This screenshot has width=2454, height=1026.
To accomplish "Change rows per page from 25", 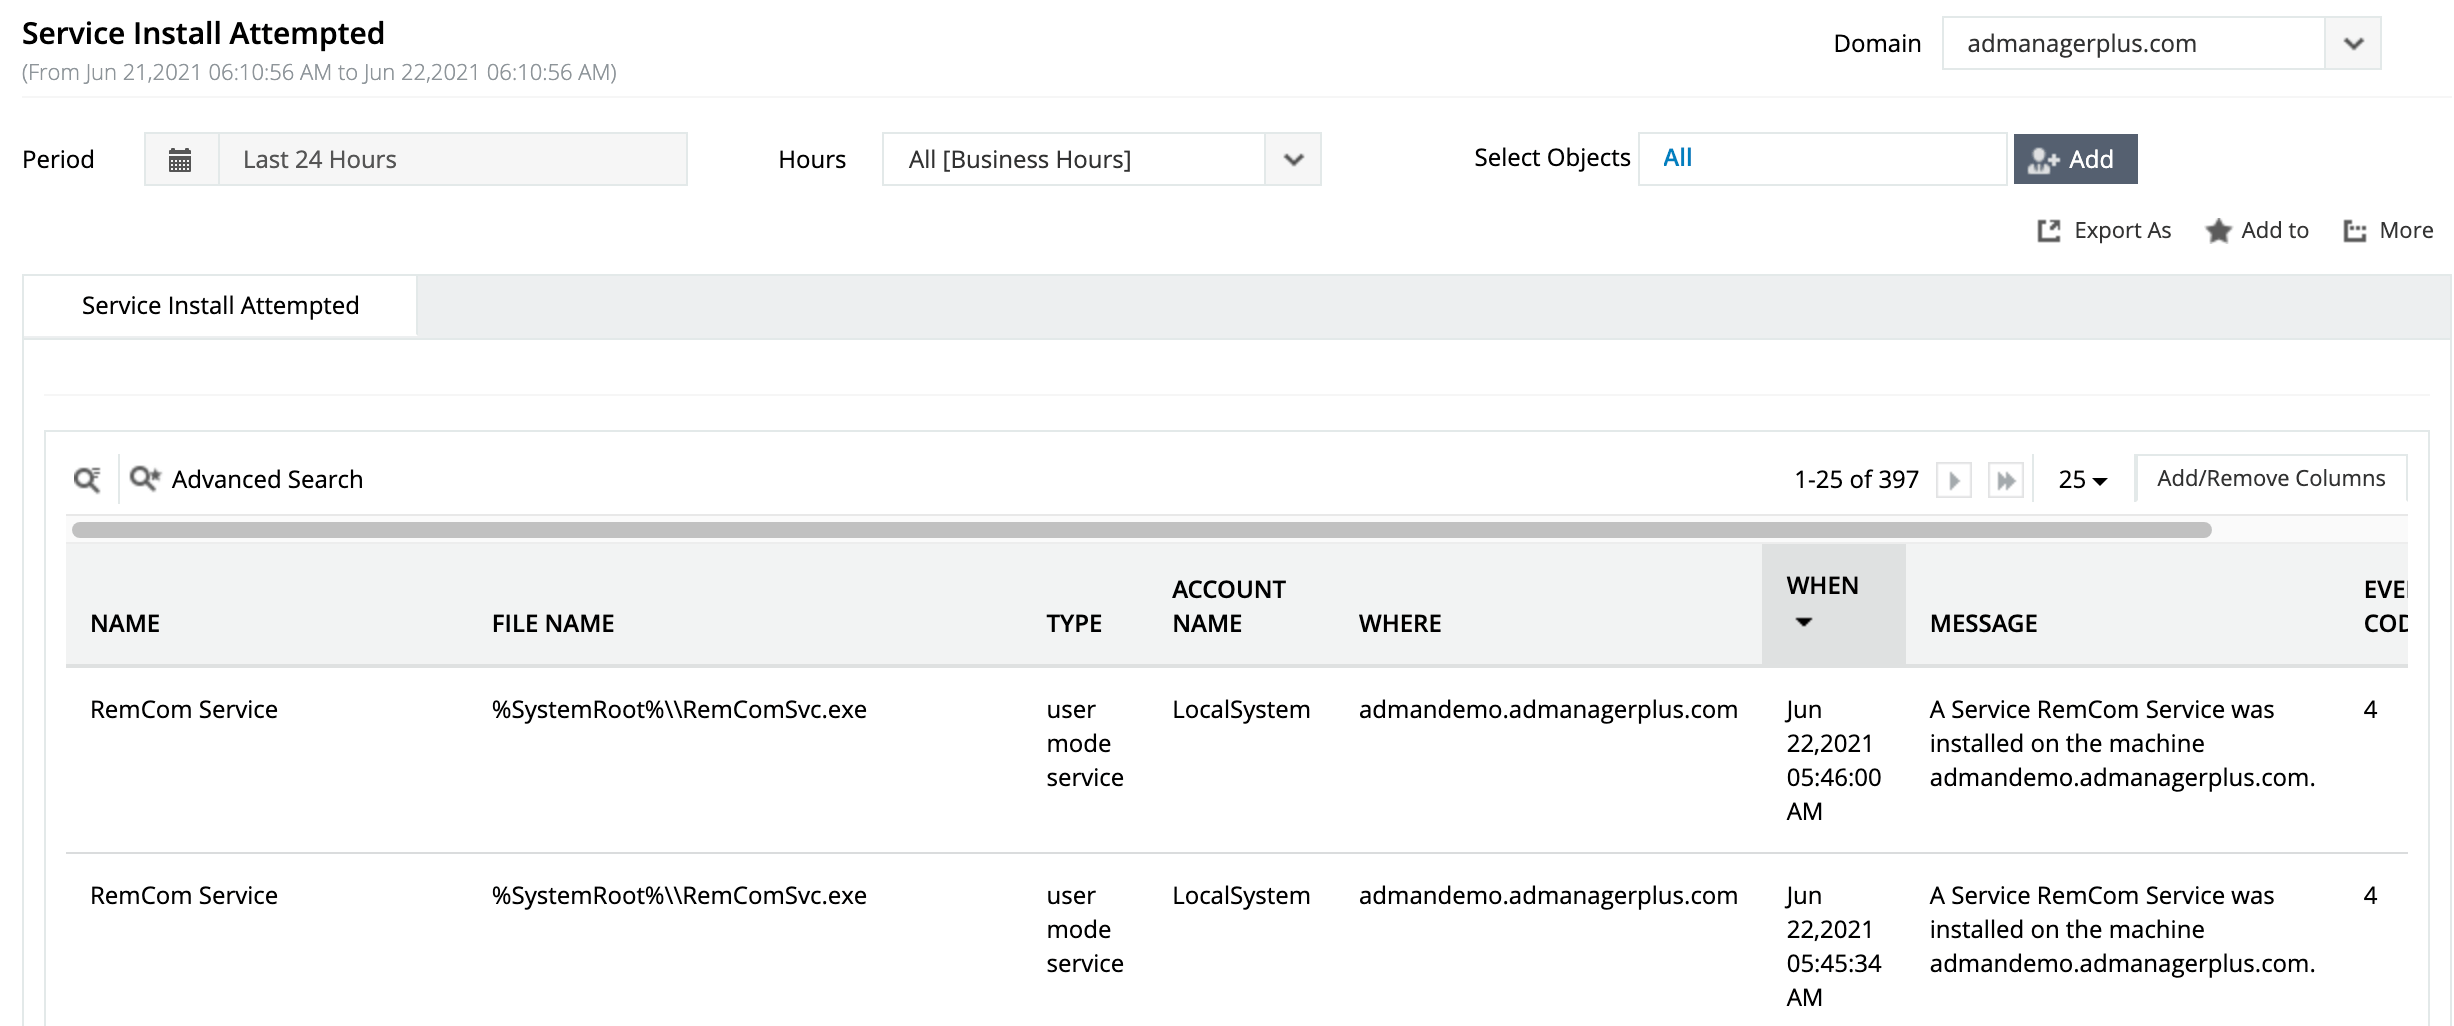I will (x=2082, y=480).
